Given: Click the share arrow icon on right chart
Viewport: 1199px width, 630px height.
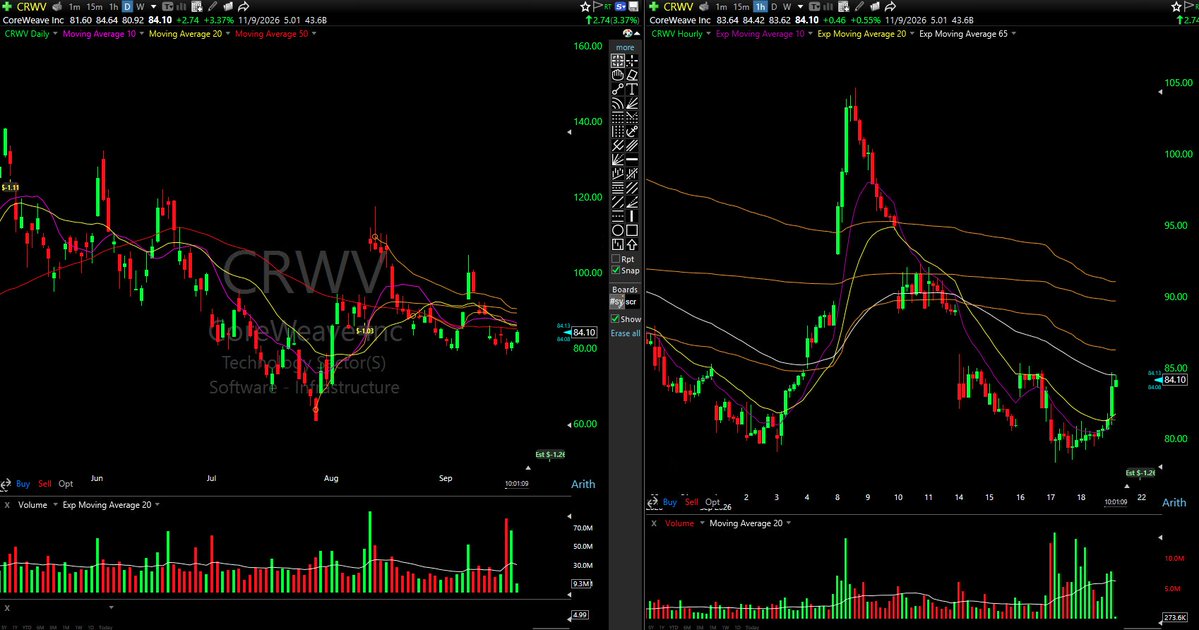Looking at the screenshot, I should (890, 7).
